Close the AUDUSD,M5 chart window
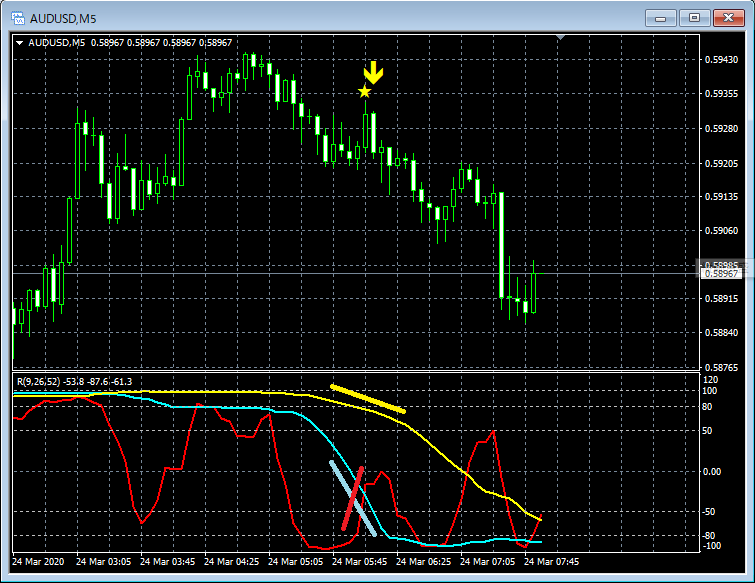 pos(729,18)
